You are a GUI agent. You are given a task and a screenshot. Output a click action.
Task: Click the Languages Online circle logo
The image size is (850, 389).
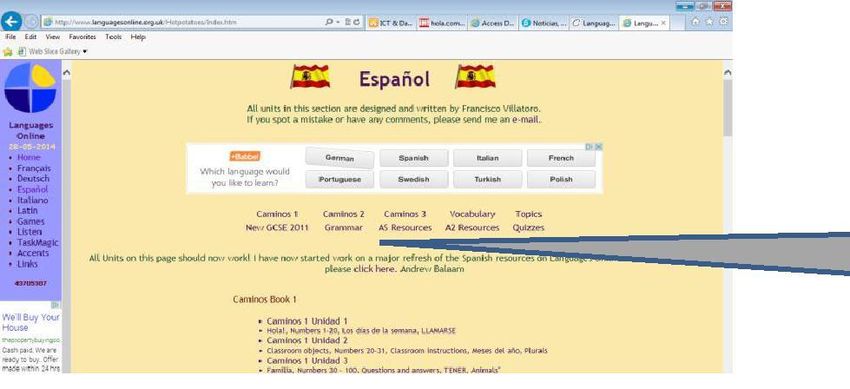30,88
